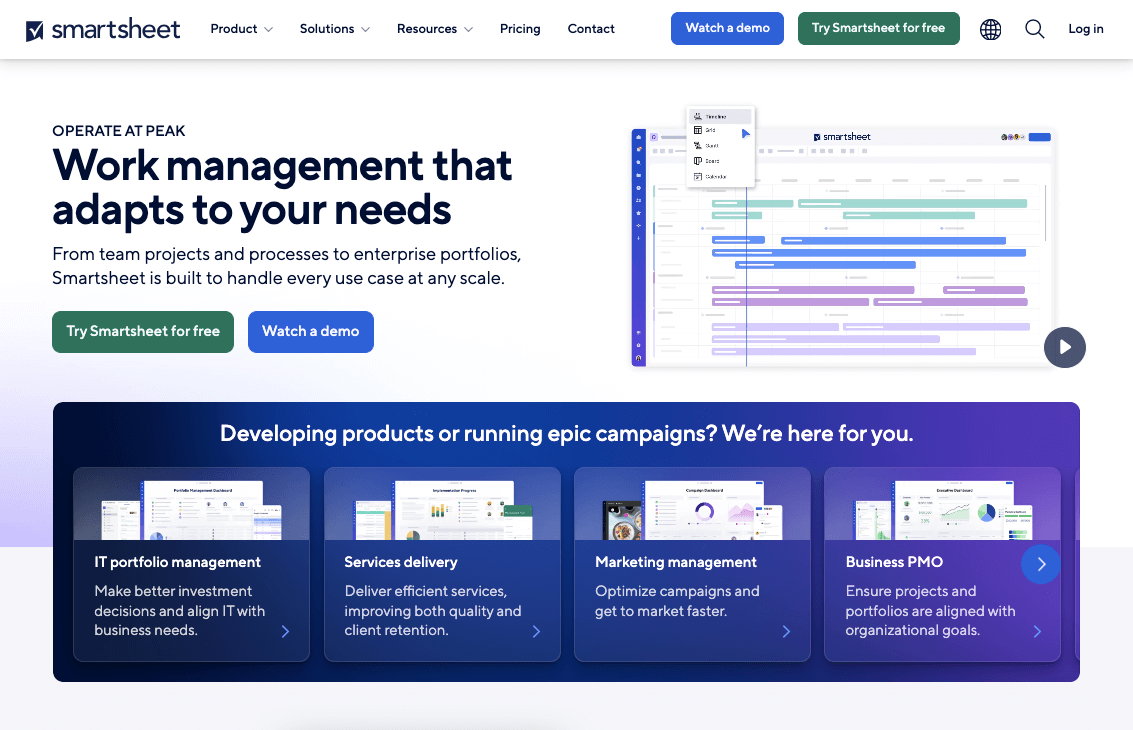The height and width of the screenshot is (730, 1133).
Task: Advance the carousel with the round blue arrow
Action: tap(1041, 564)
